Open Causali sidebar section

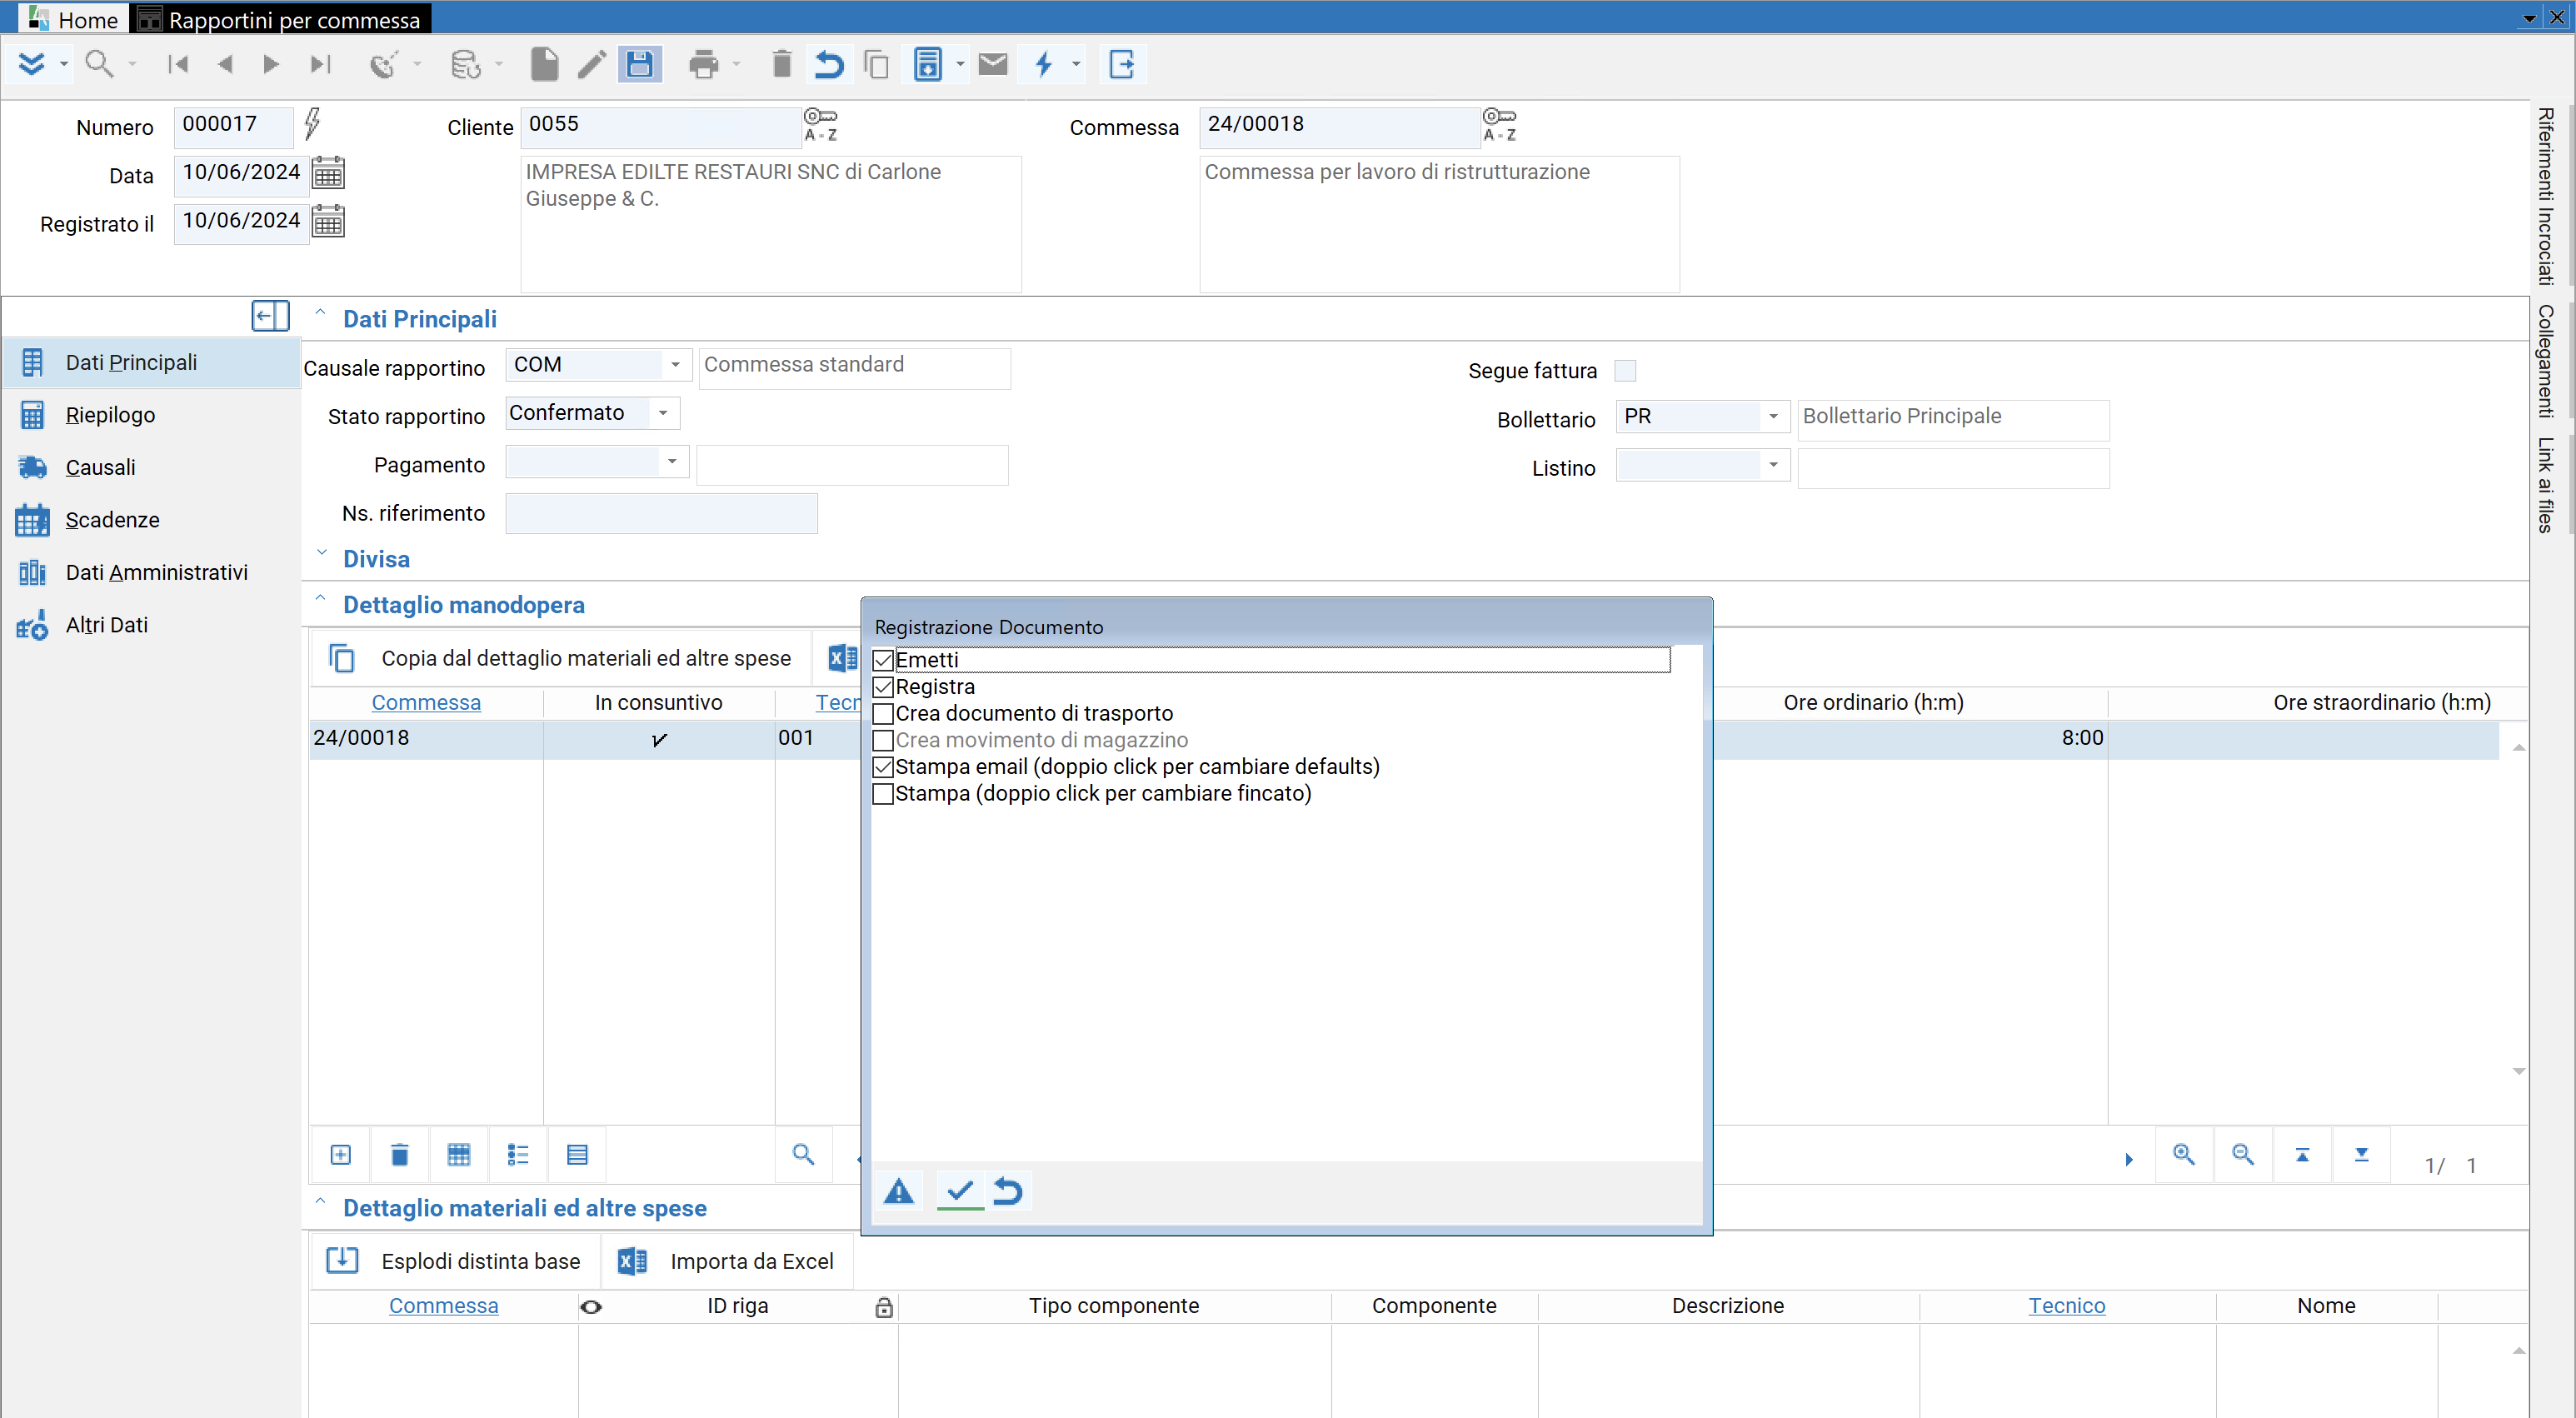point(152,467)
